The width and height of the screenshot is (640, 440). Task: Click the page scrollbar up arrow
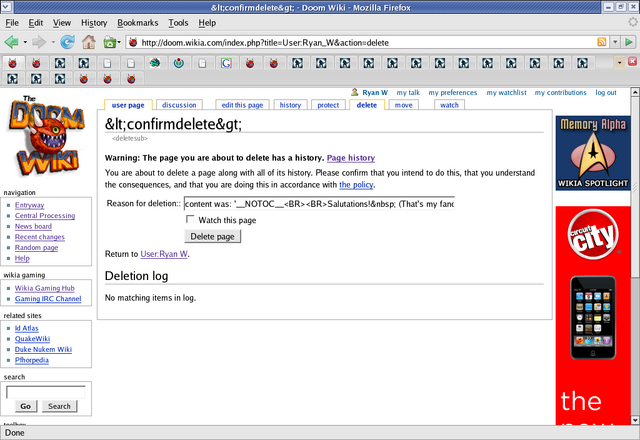(x=635, y=92)
